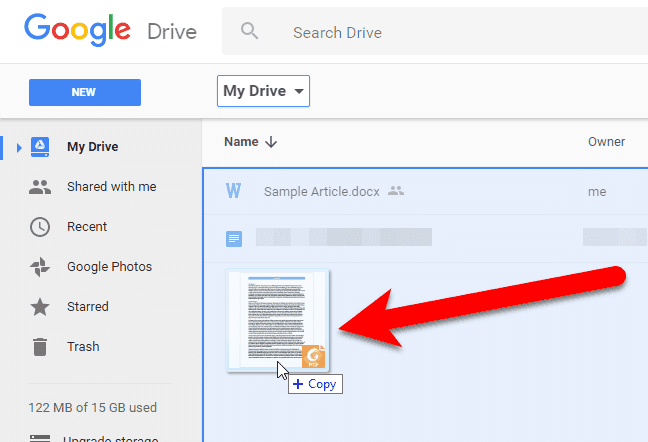Expand the My Drive tree arrow

(19, 147)
